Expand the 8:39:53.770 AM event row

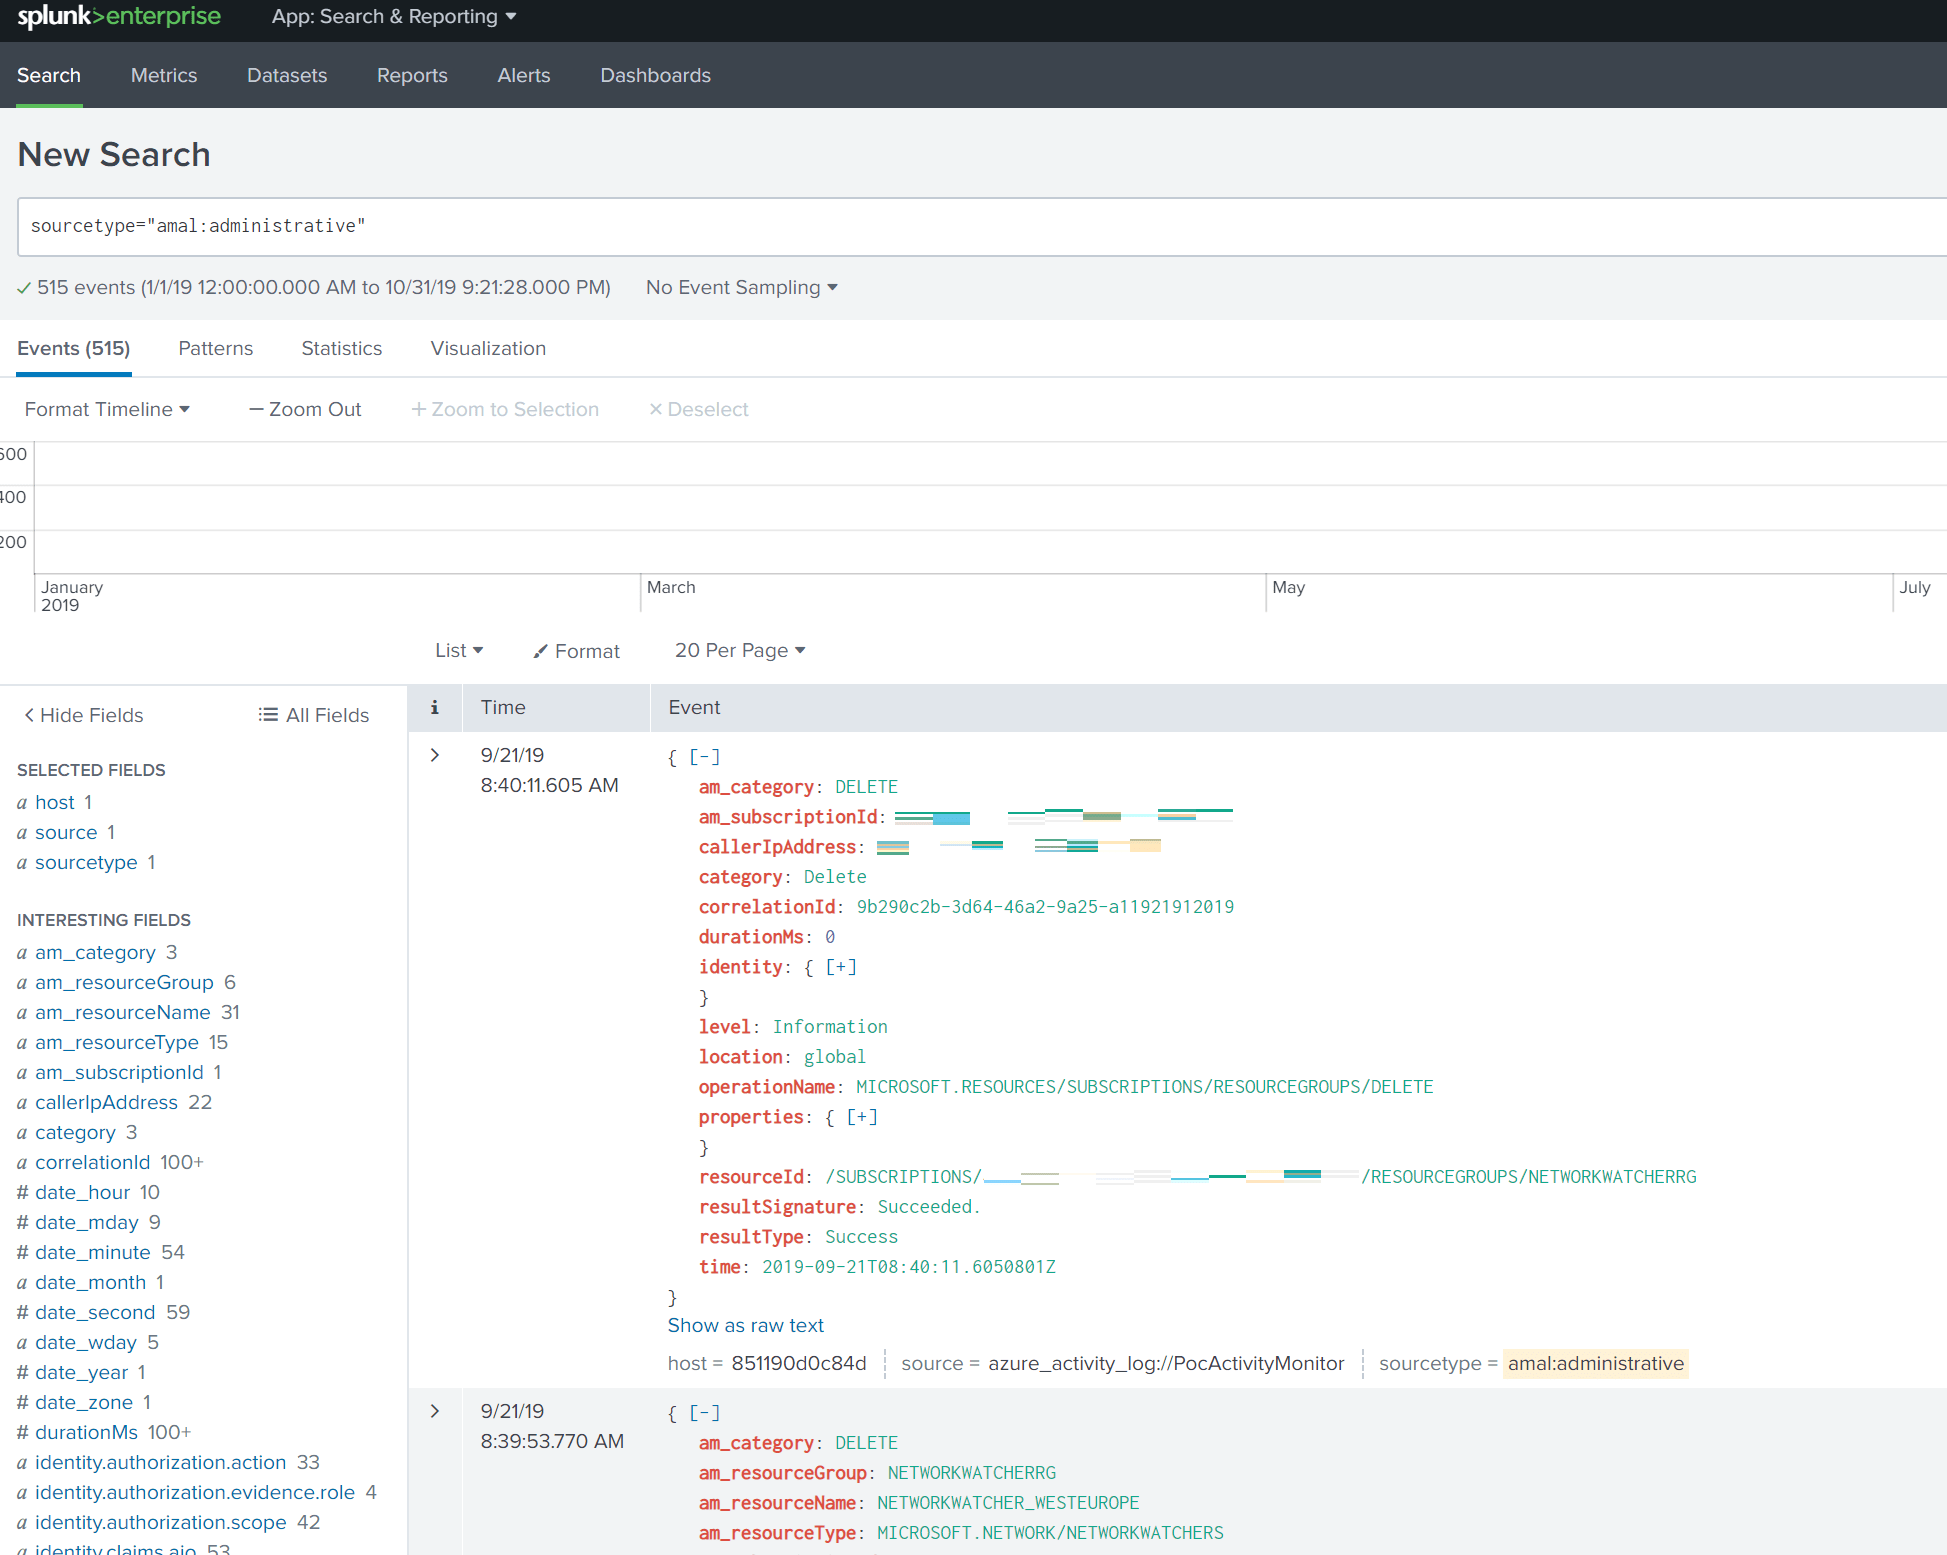(x=435, y=1411)
